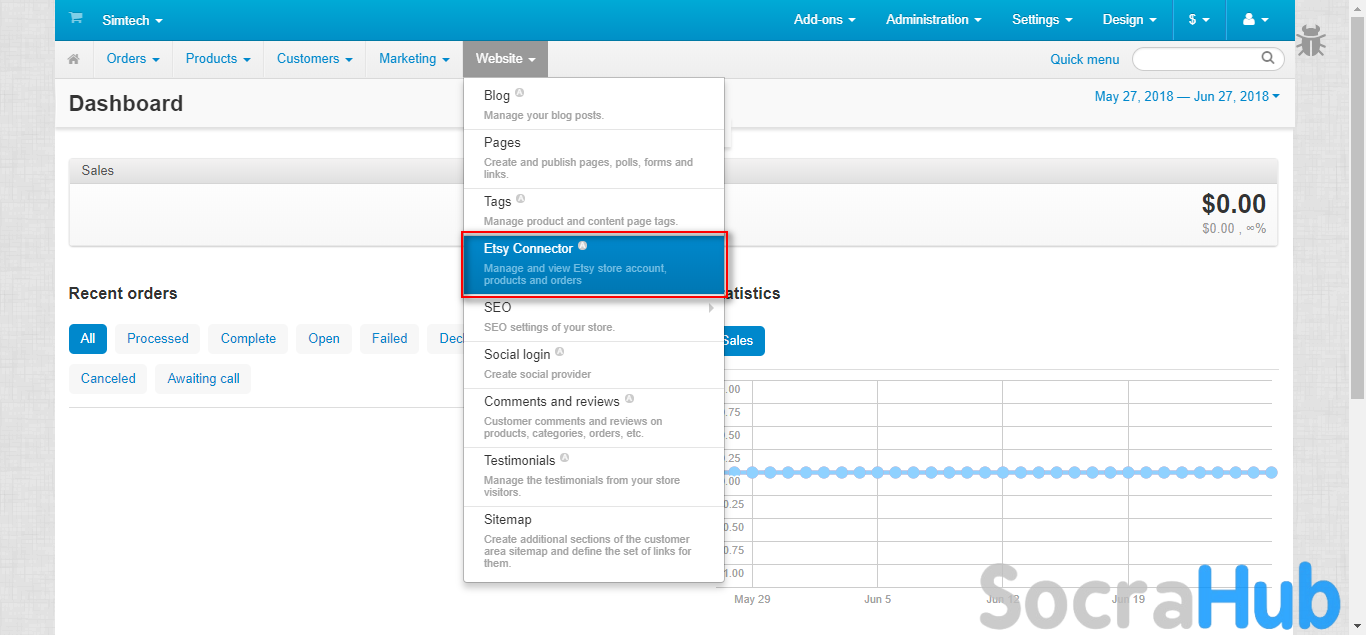Open the date range dropdown
The image size is (1366, 635).
click(x=1187, y=96)
